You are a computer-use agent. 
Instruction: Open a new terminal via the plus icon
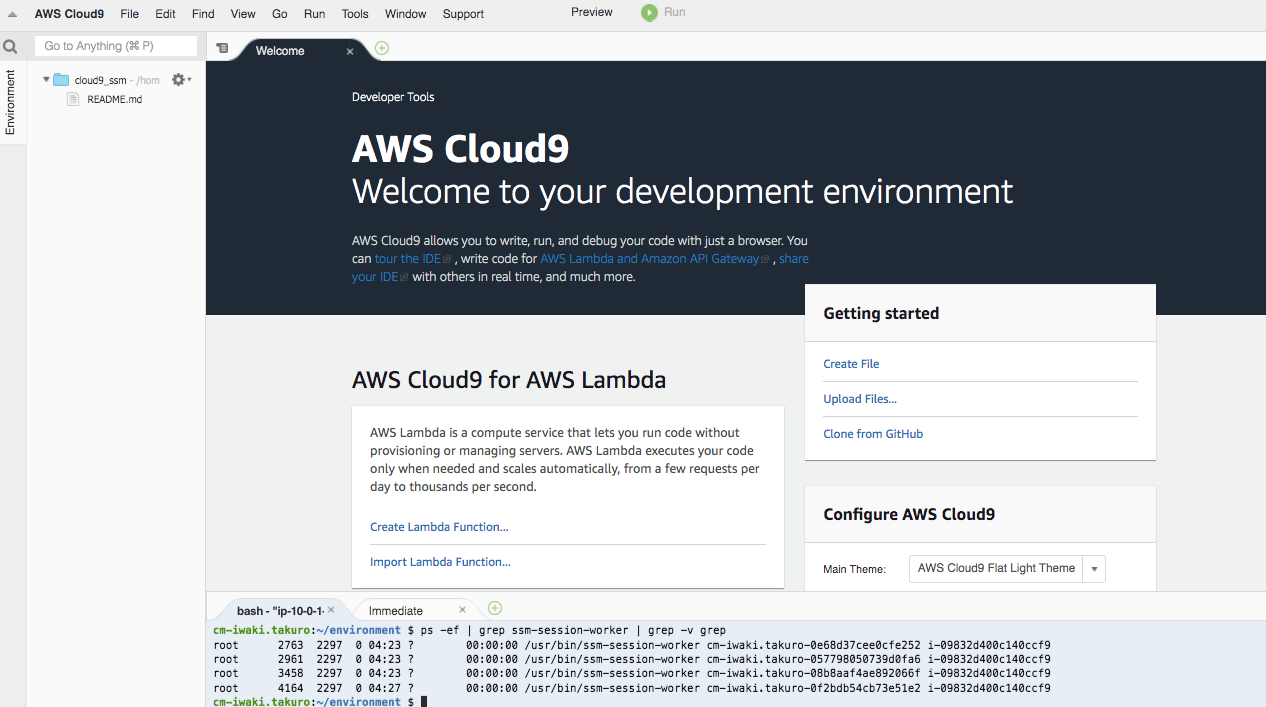494,608
